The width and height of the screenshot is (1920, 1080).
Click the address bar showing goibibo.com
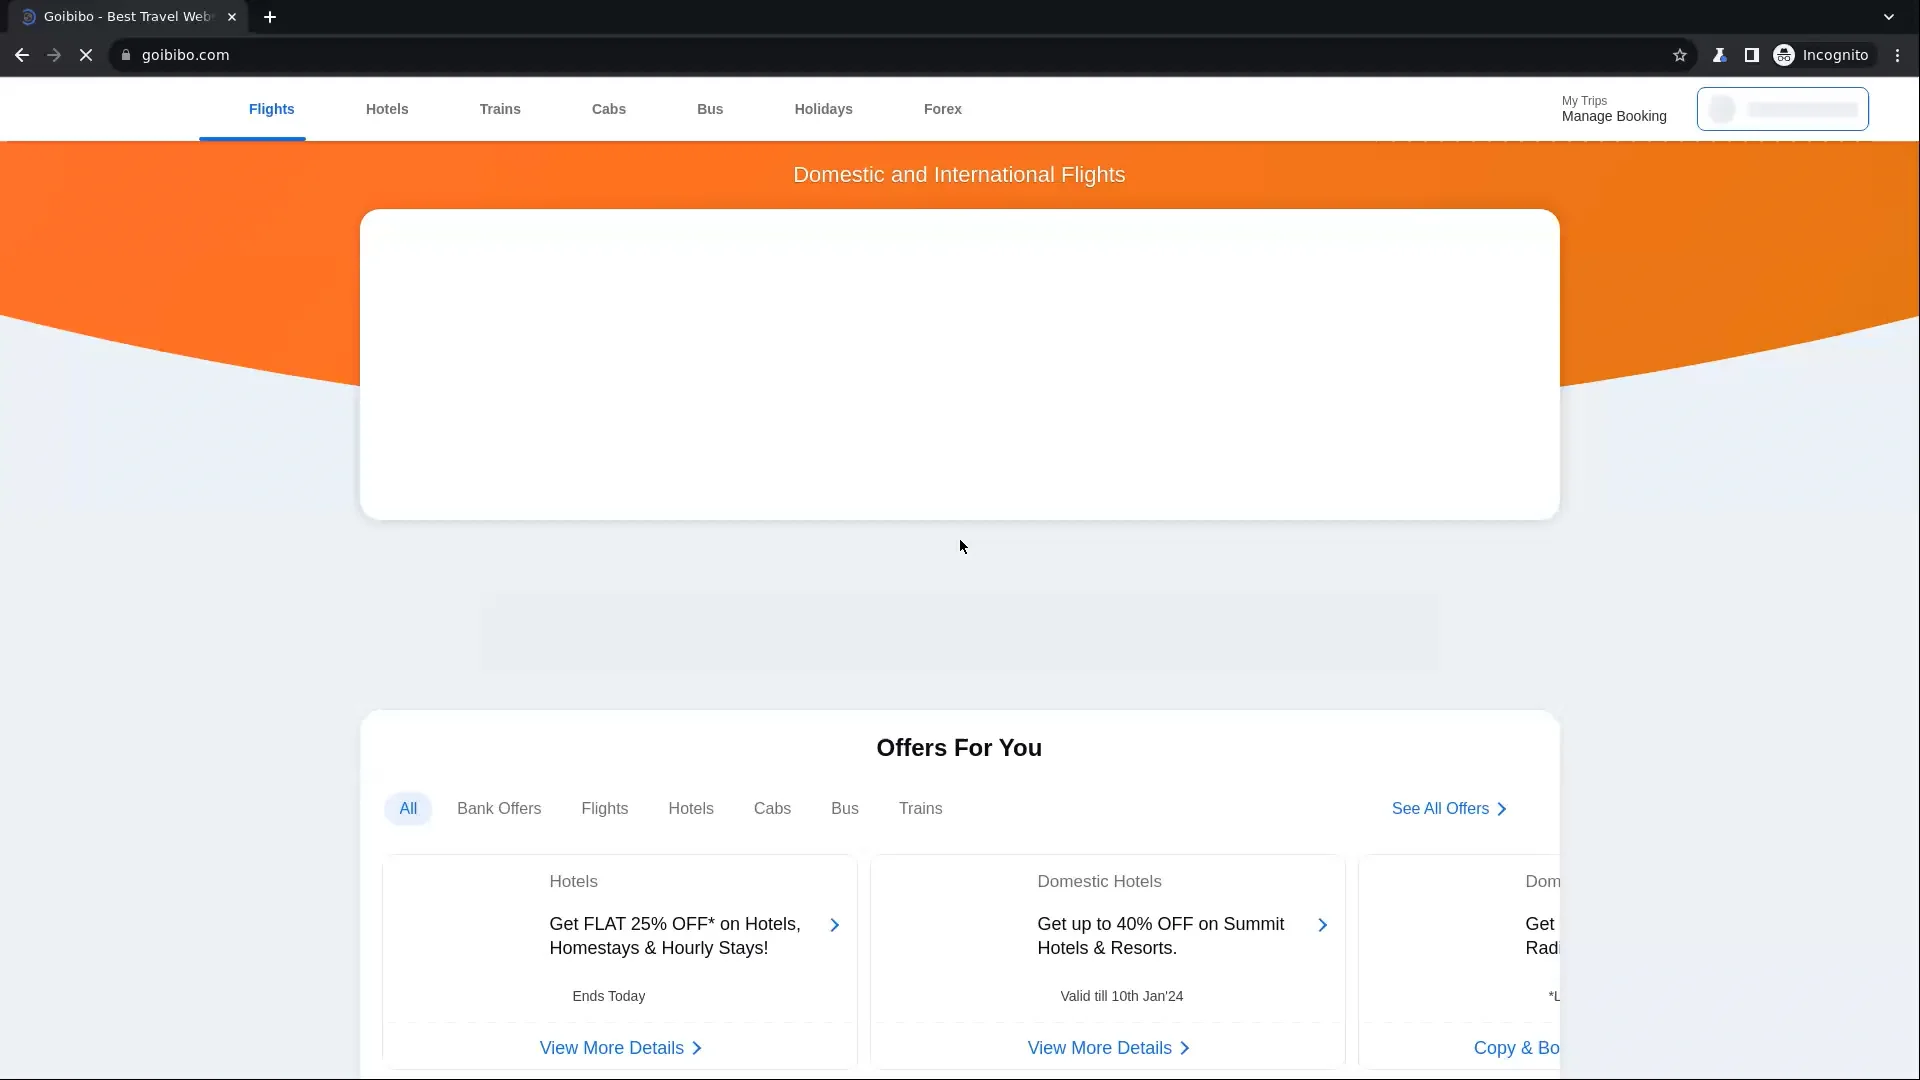click(x=900, y=55)
